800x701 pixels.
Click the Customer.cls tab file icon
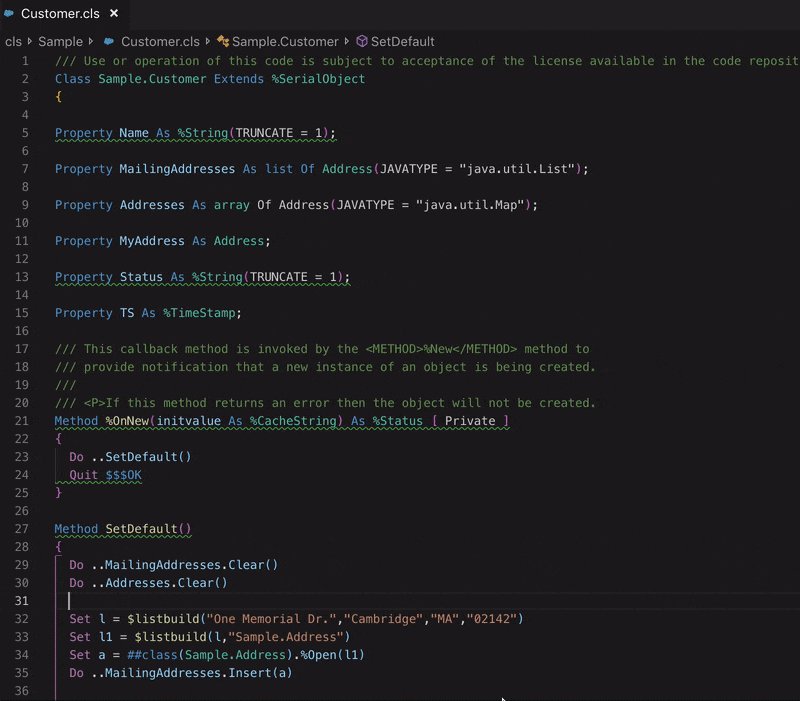tap(9, 14)
